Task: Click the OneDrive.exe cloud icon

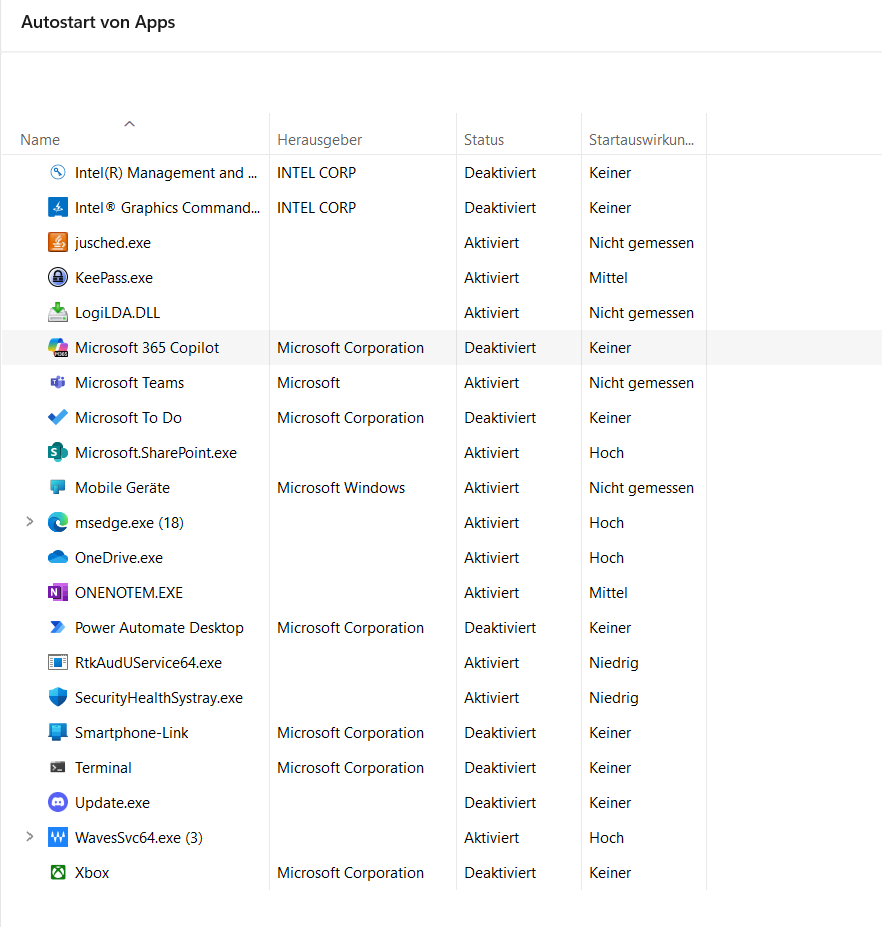Action: (57, 558)
